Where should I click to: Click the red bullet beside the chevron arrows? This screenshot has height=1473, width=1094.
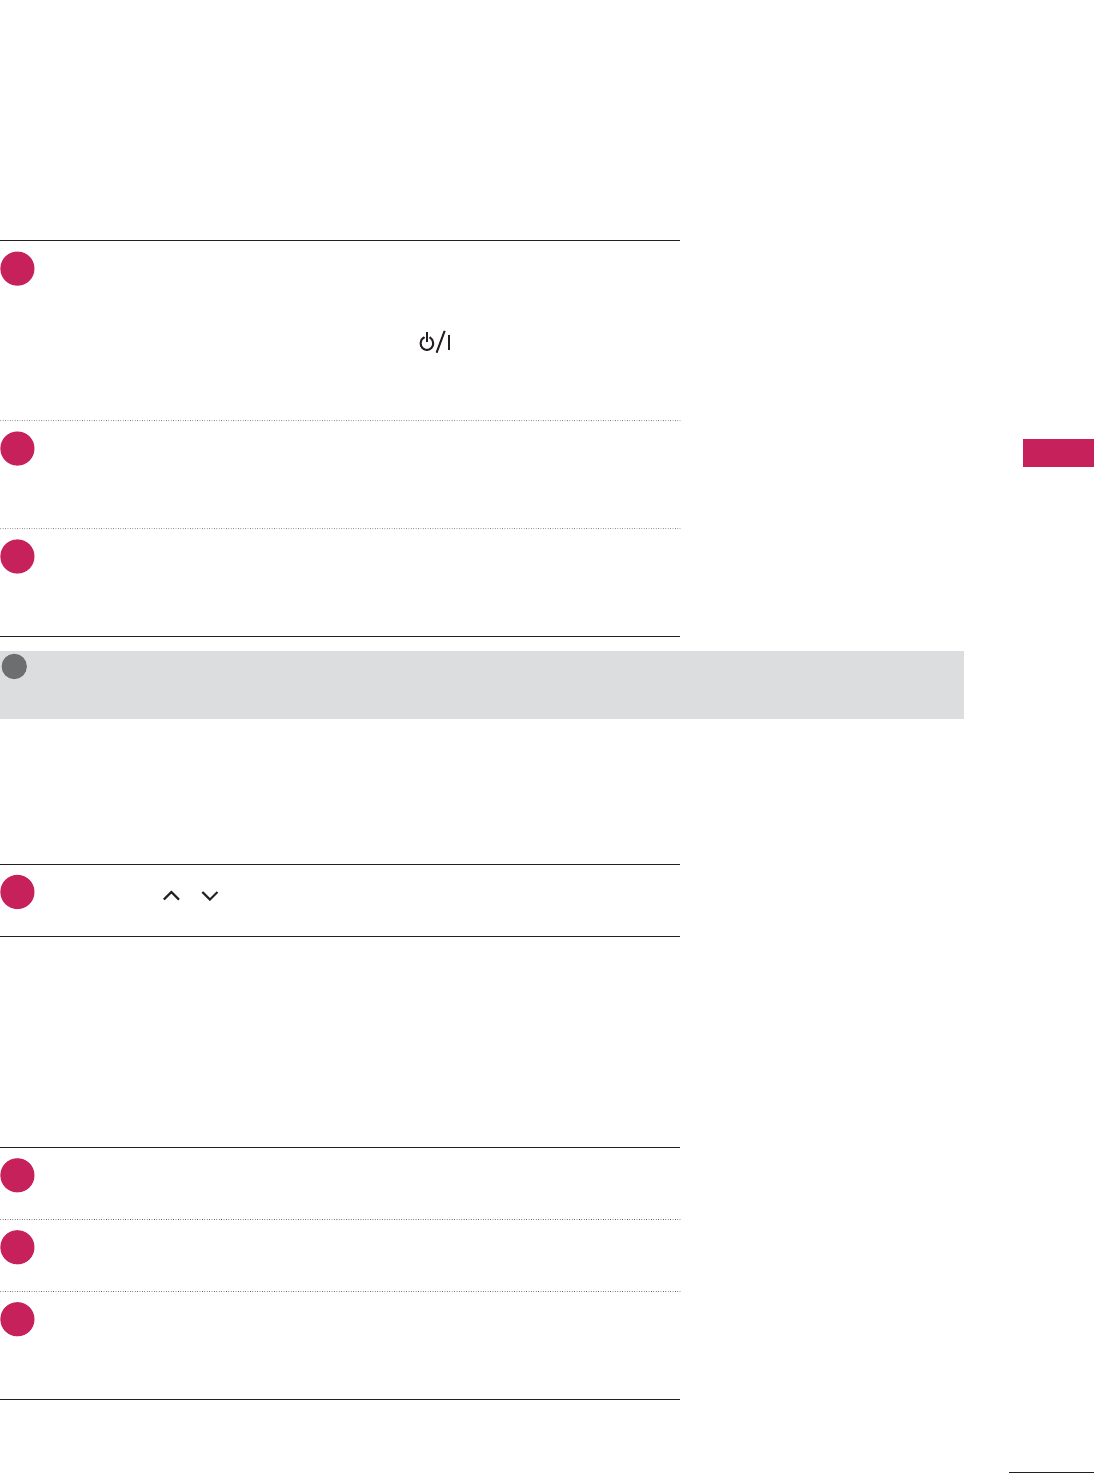(18, 893)
